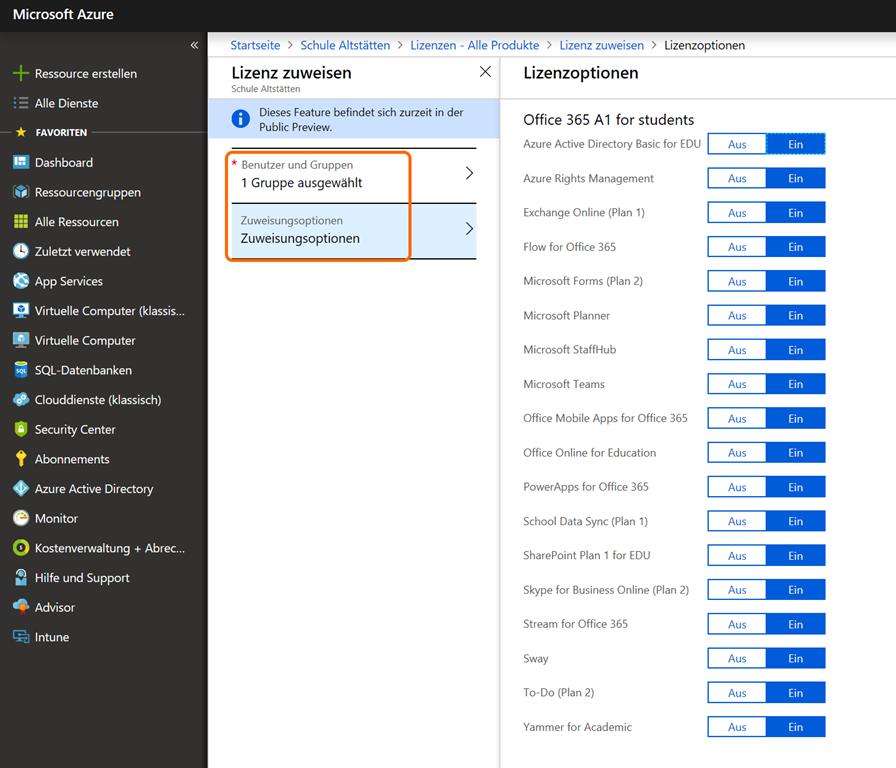Screen dimensions: 896x768
Task: Click the Abonnements key icon
Action: click(21, 459)
